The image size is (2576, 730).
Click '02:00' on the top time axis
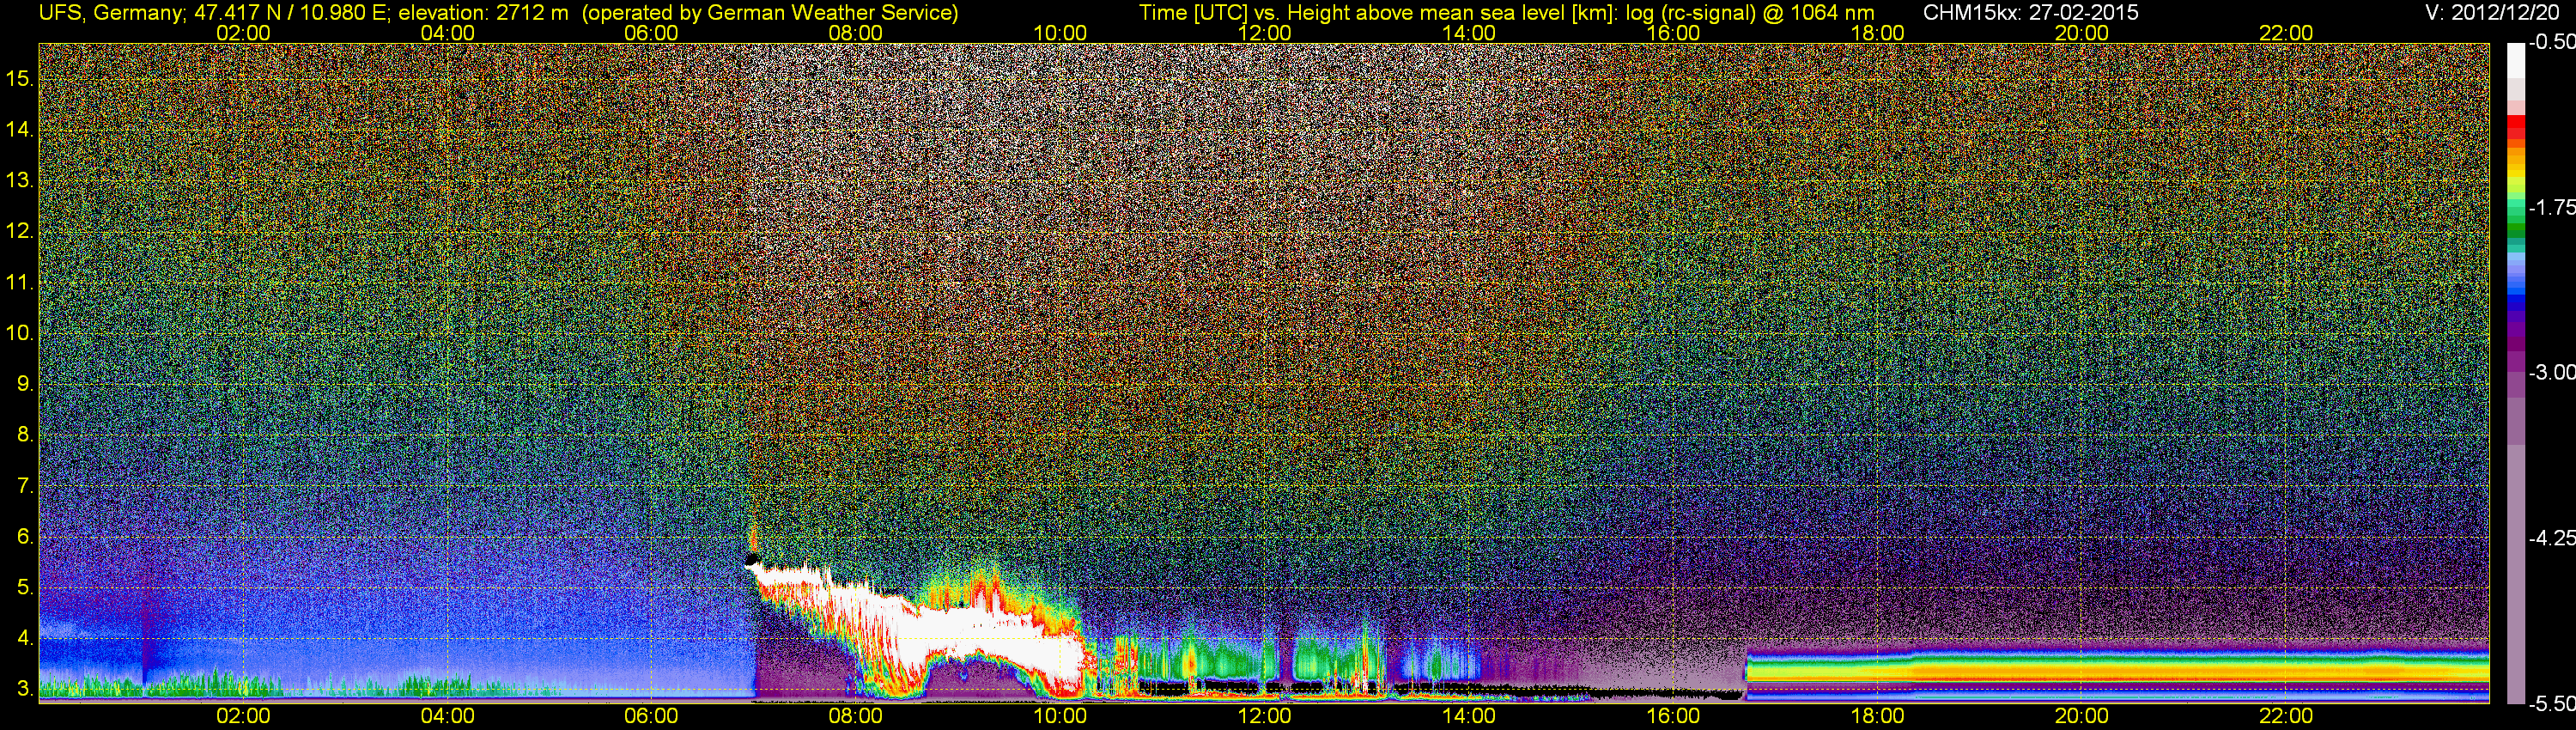[243, 33]
